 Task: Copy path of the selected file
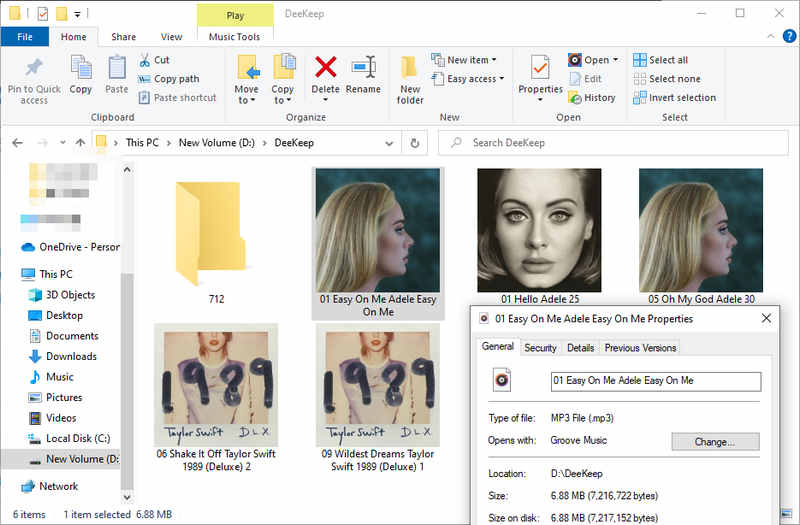(x=169, y=79)
